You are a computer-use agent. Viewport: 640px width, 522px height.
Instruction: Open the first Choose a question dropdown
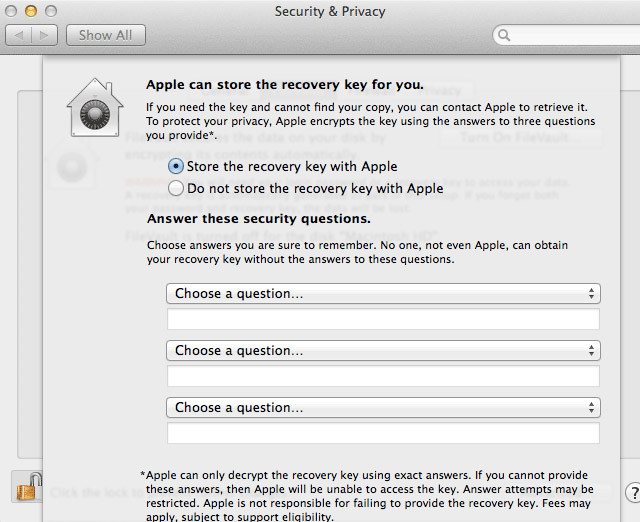point(383,293)
